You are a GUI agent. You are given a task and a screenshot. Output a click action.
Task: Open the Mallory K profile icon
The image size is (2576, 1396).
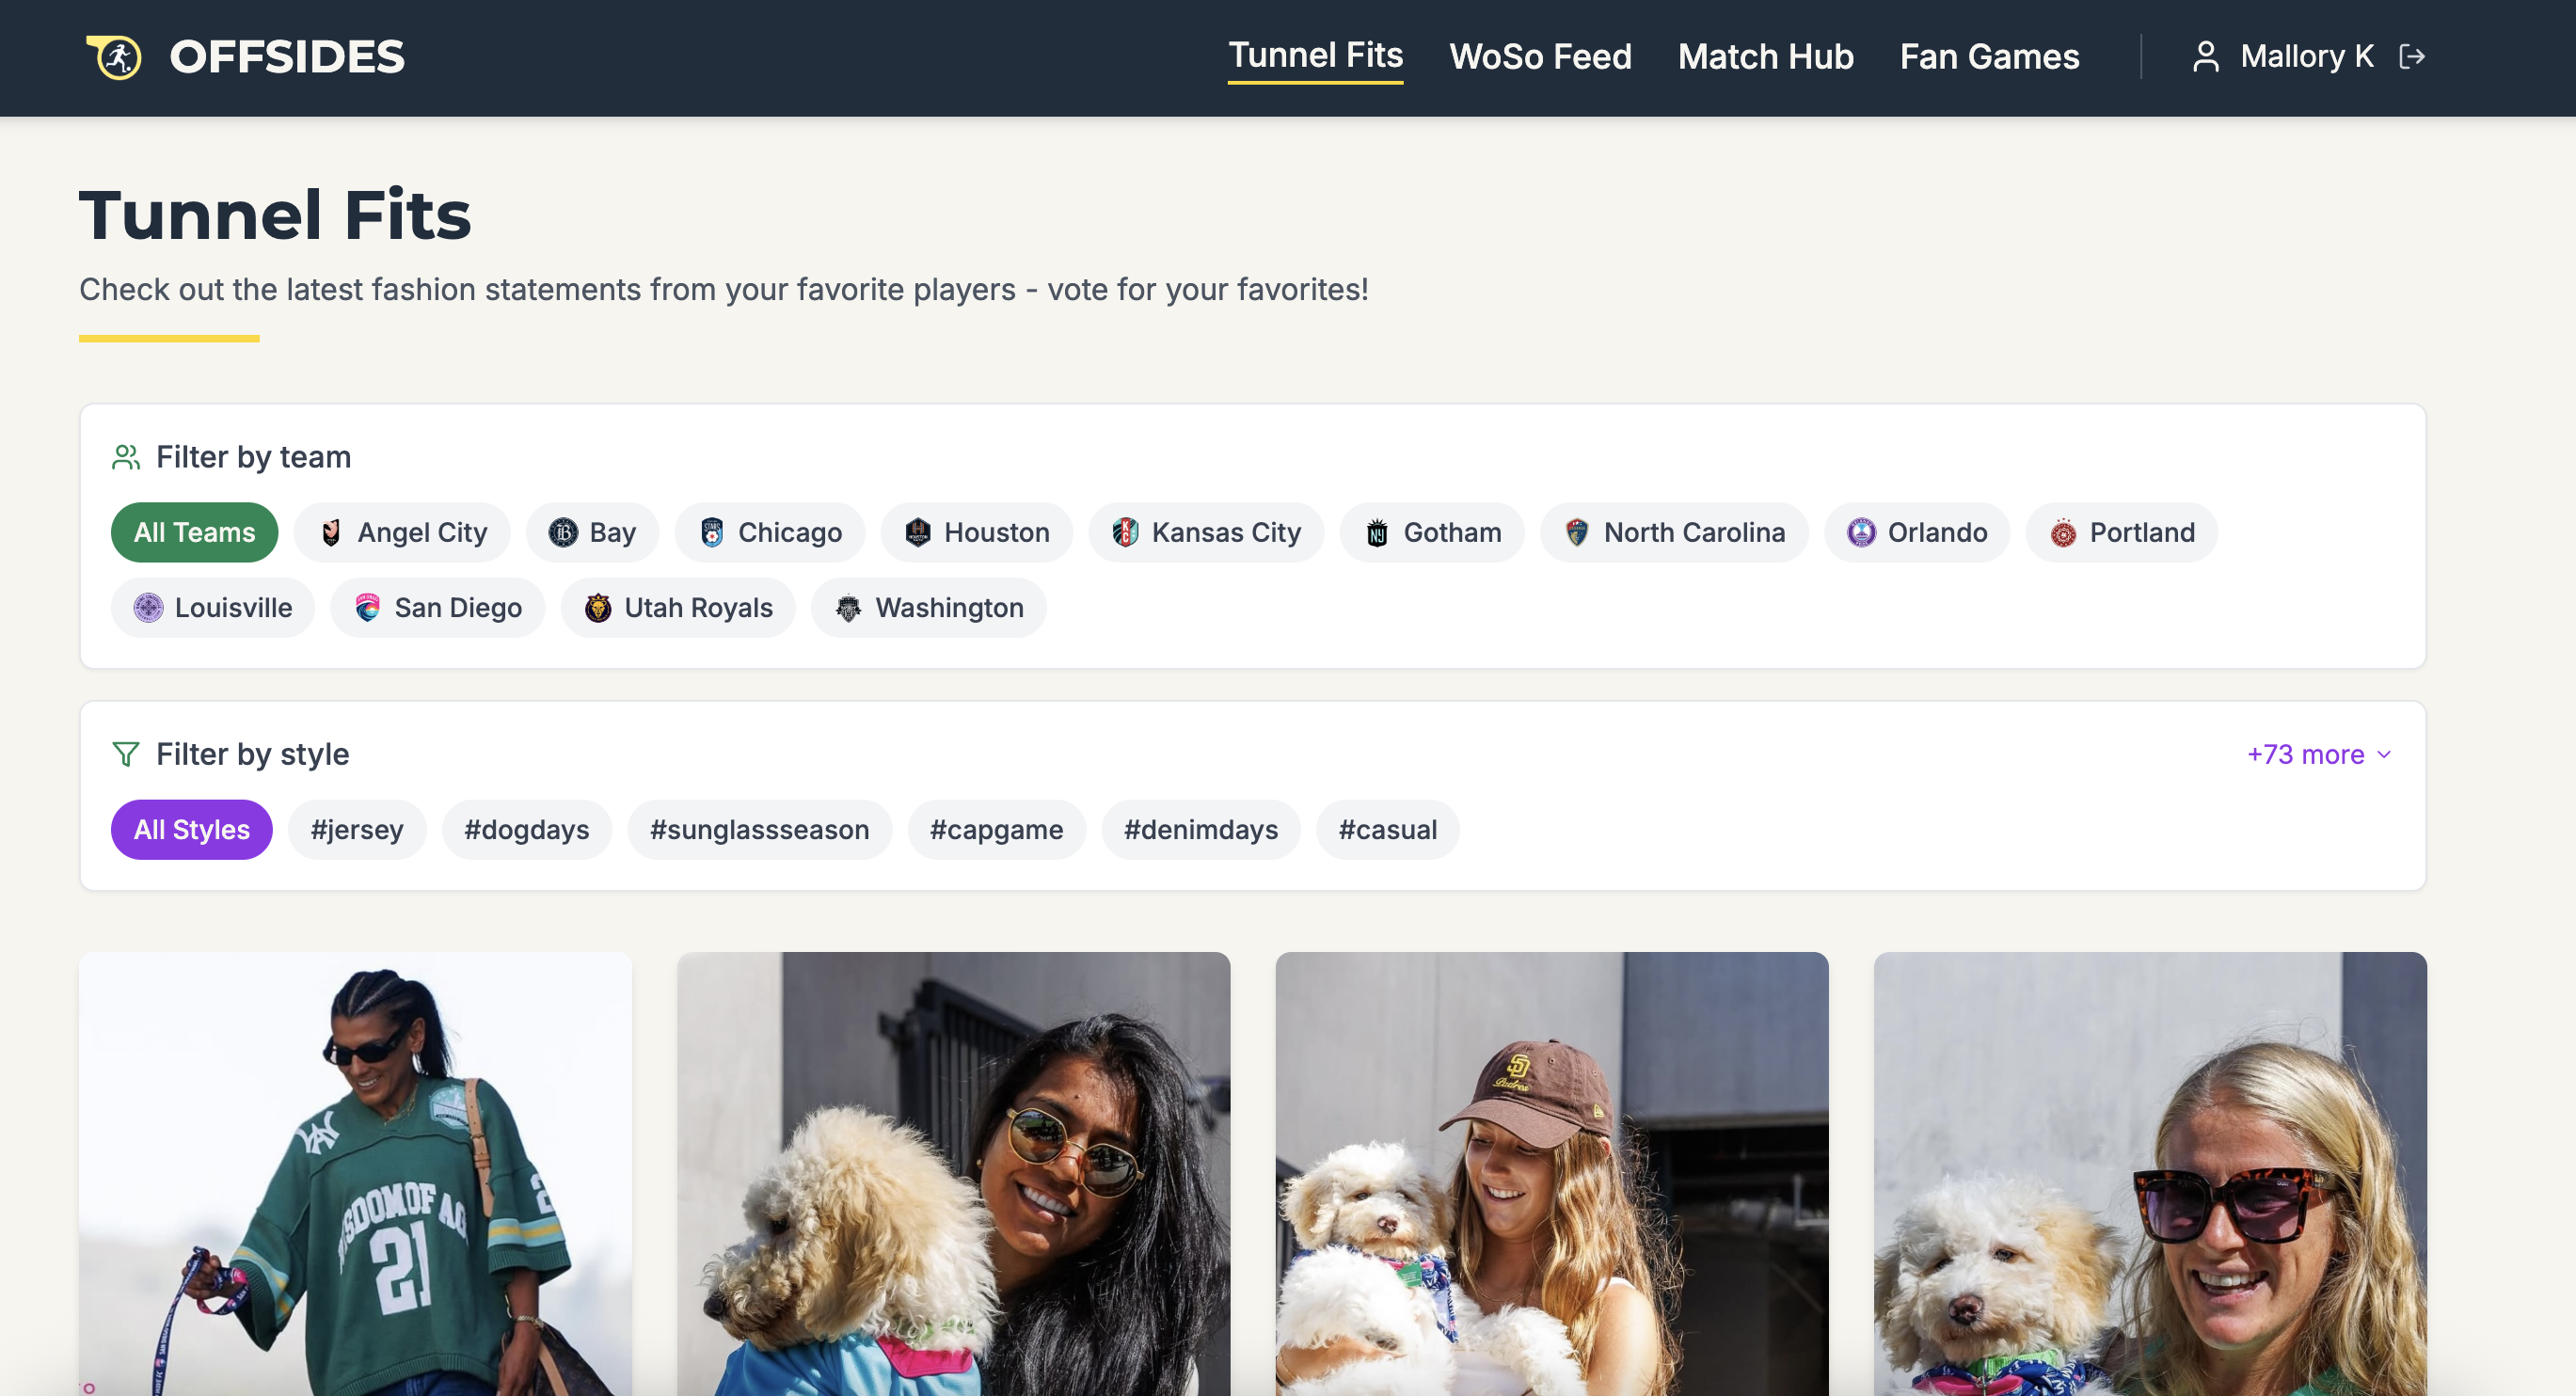coord(2205,57)
